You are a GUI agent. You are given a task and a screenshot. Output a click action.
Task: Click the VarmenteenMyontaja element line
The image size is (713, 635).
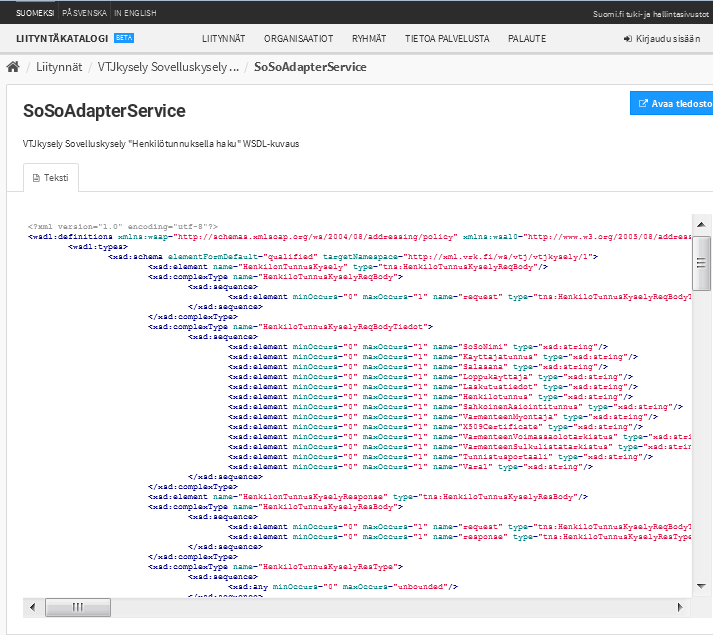click(443, 417)
